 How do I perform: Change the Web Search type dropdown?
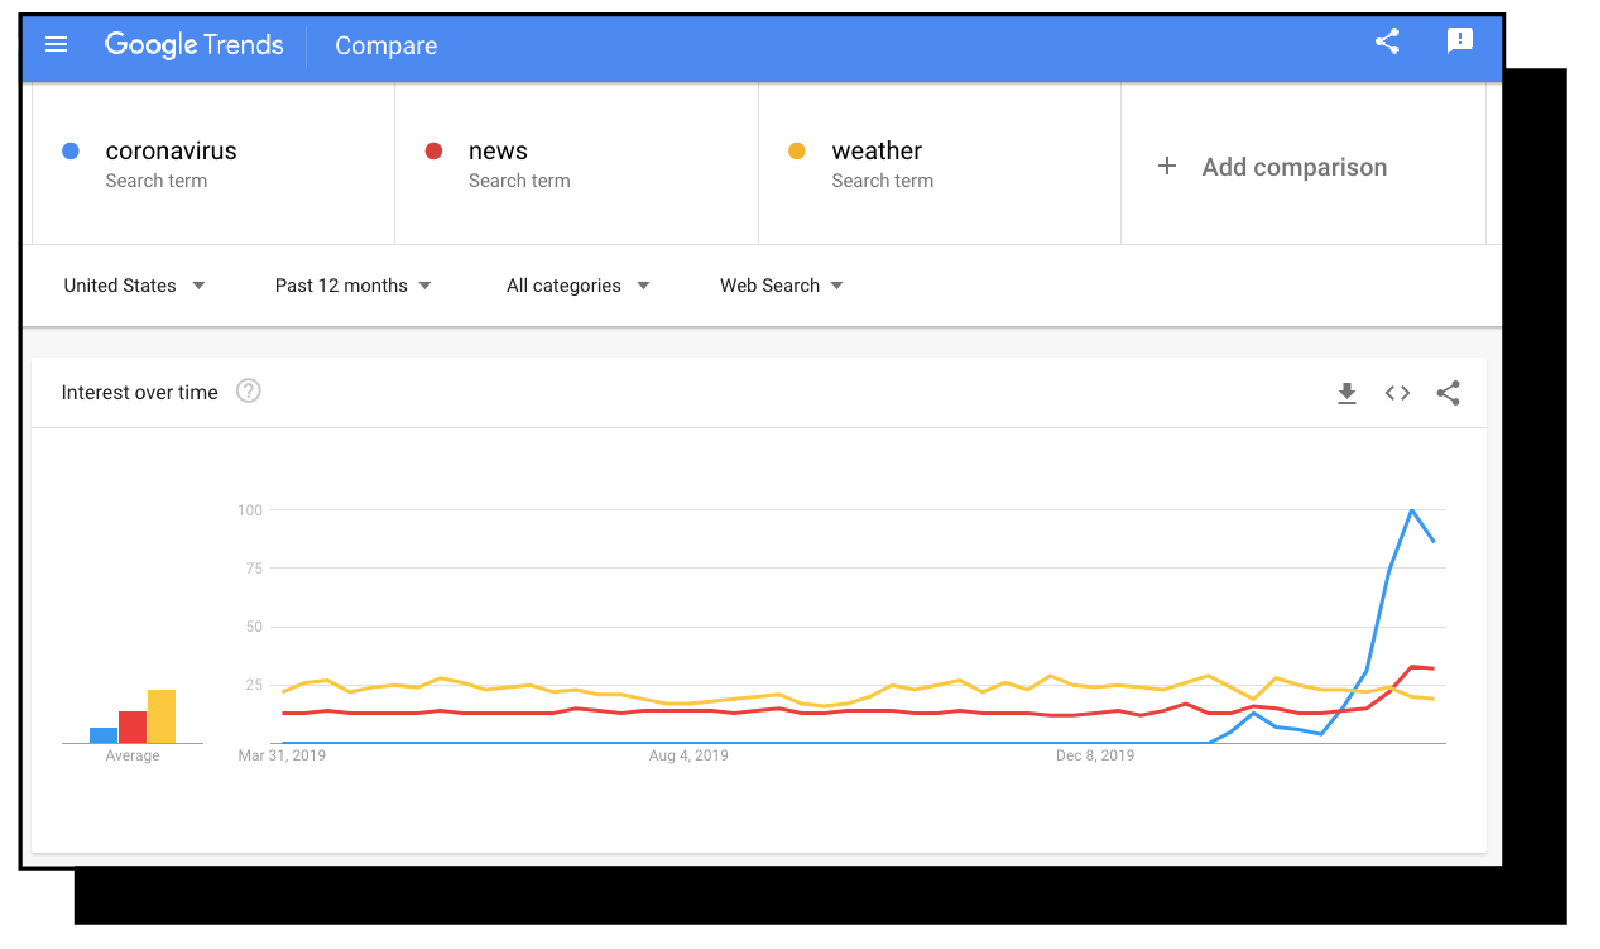tap(781, 286)
